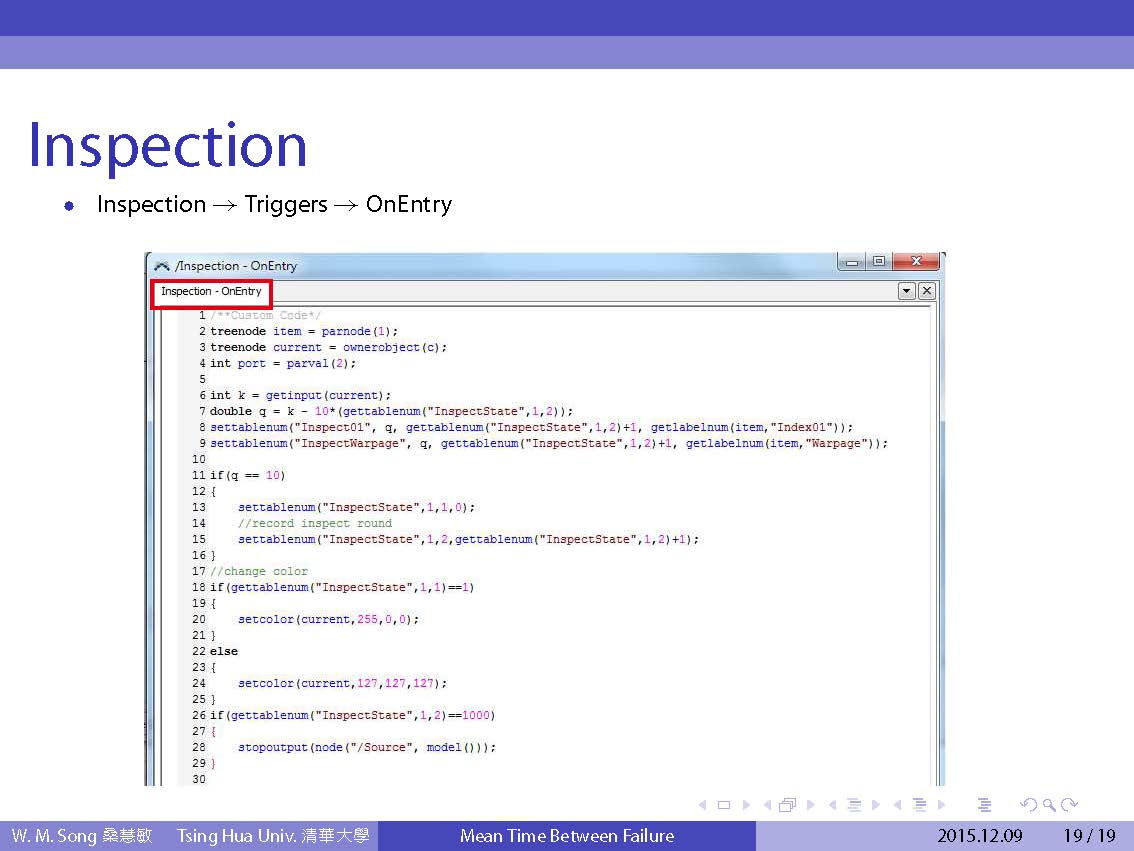Click the frame (stacked pages) navigation icon

tap(787, 805)
